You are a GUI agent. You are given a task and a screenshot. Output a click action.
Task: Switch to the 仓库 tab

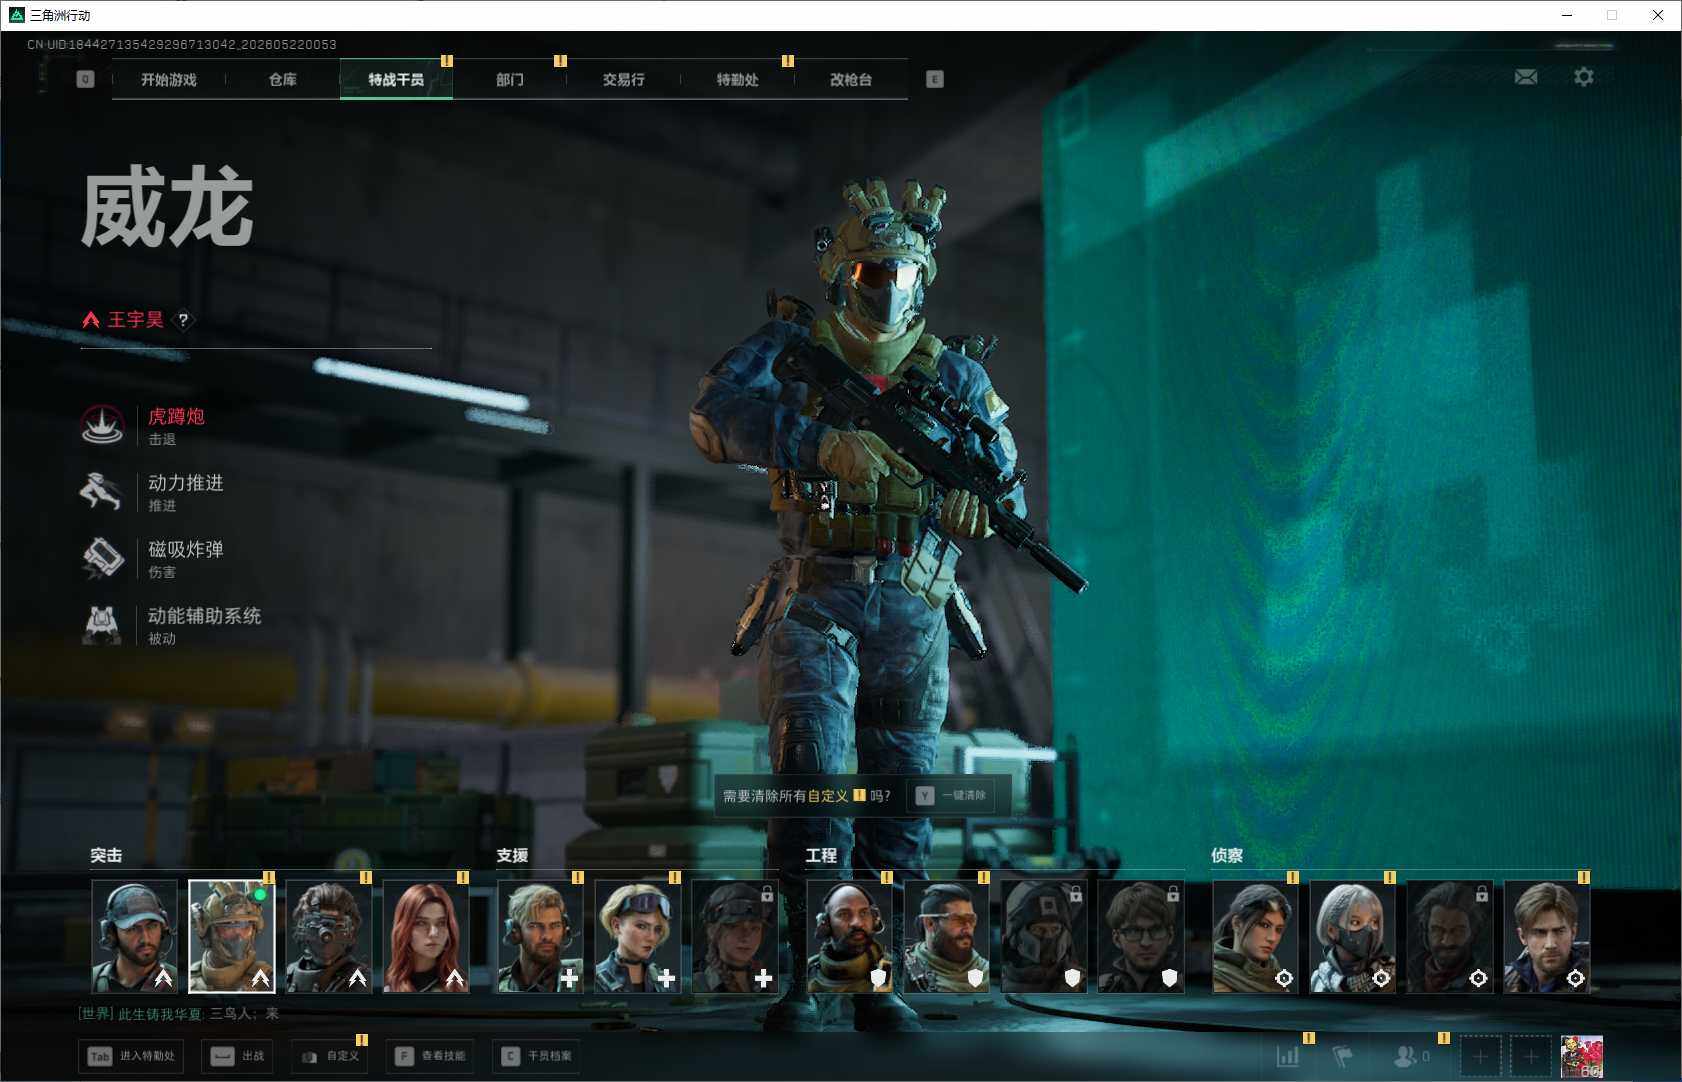pos(283,79)
